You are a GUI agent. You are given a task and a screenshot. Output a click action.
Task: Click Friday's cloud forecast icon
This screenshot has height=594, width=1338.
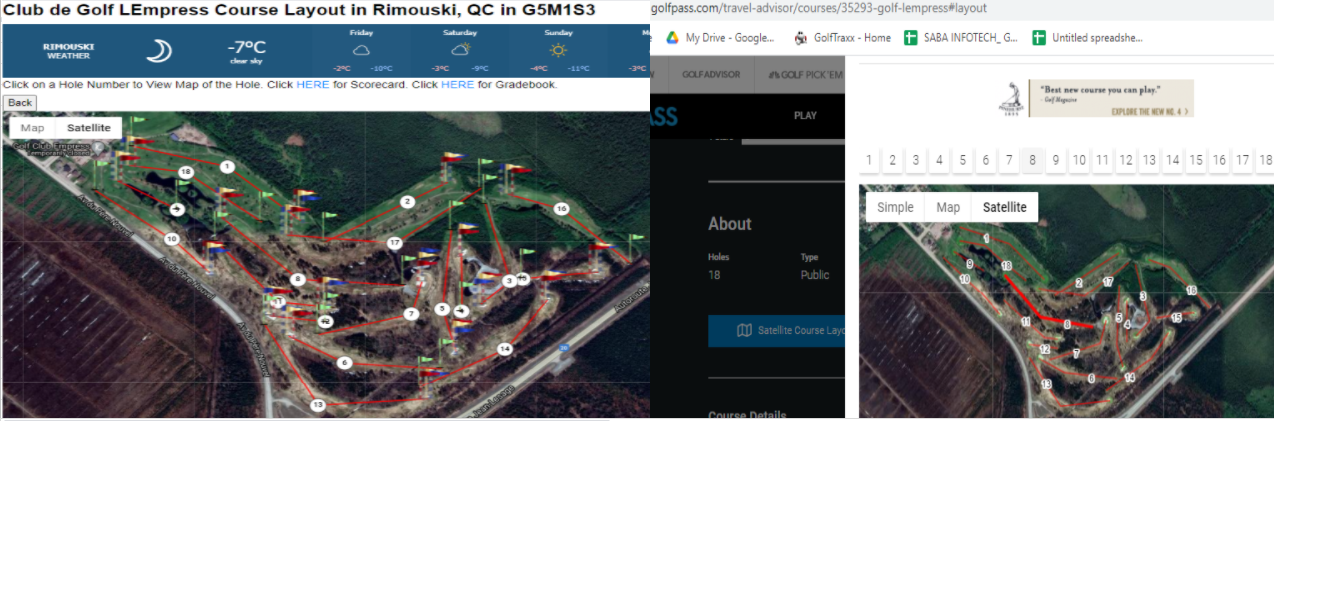361,49
